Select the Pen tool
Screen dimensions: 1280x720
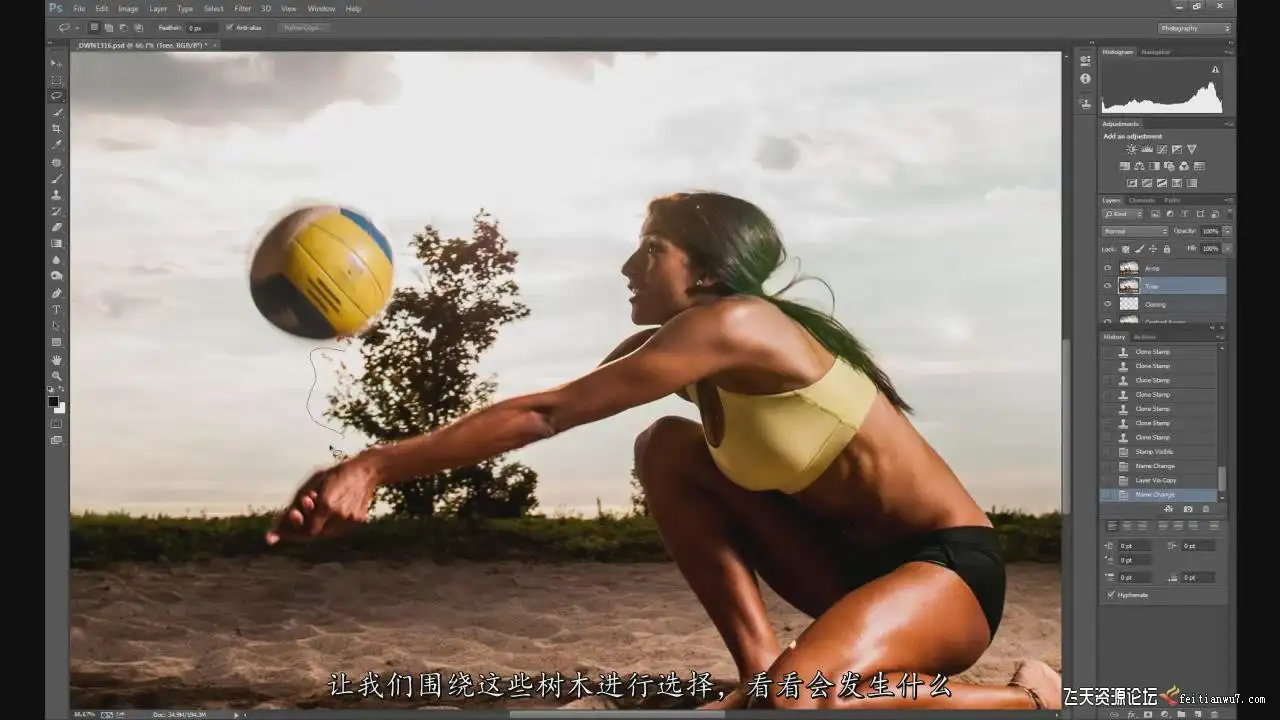point(57,293)
